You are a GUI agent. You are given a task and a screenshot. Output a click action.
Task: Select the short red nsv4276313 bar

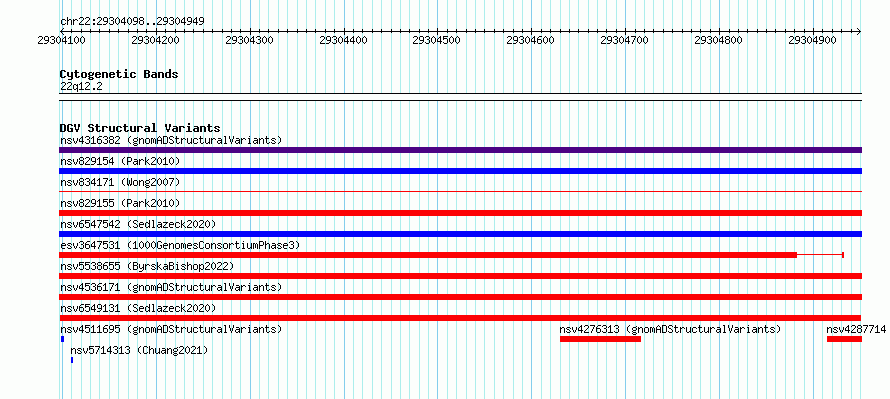(601, 339)
